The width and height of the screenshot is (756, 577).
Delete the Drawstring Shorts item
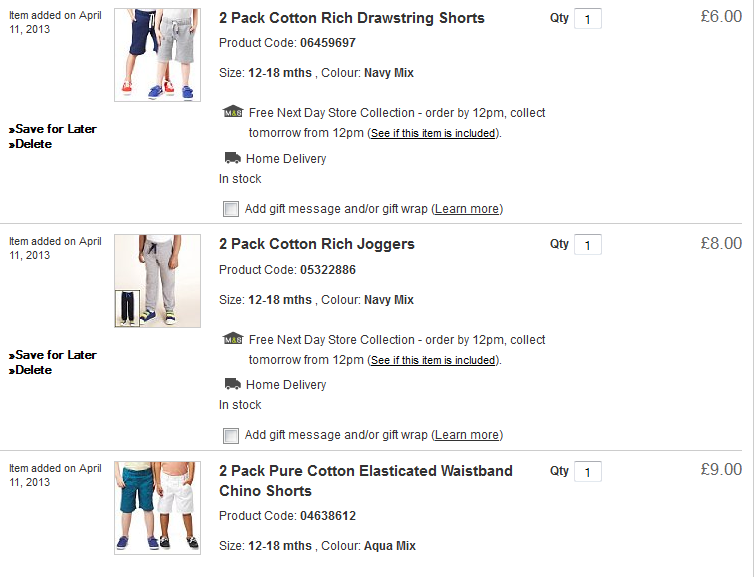(x=30, y=144)
